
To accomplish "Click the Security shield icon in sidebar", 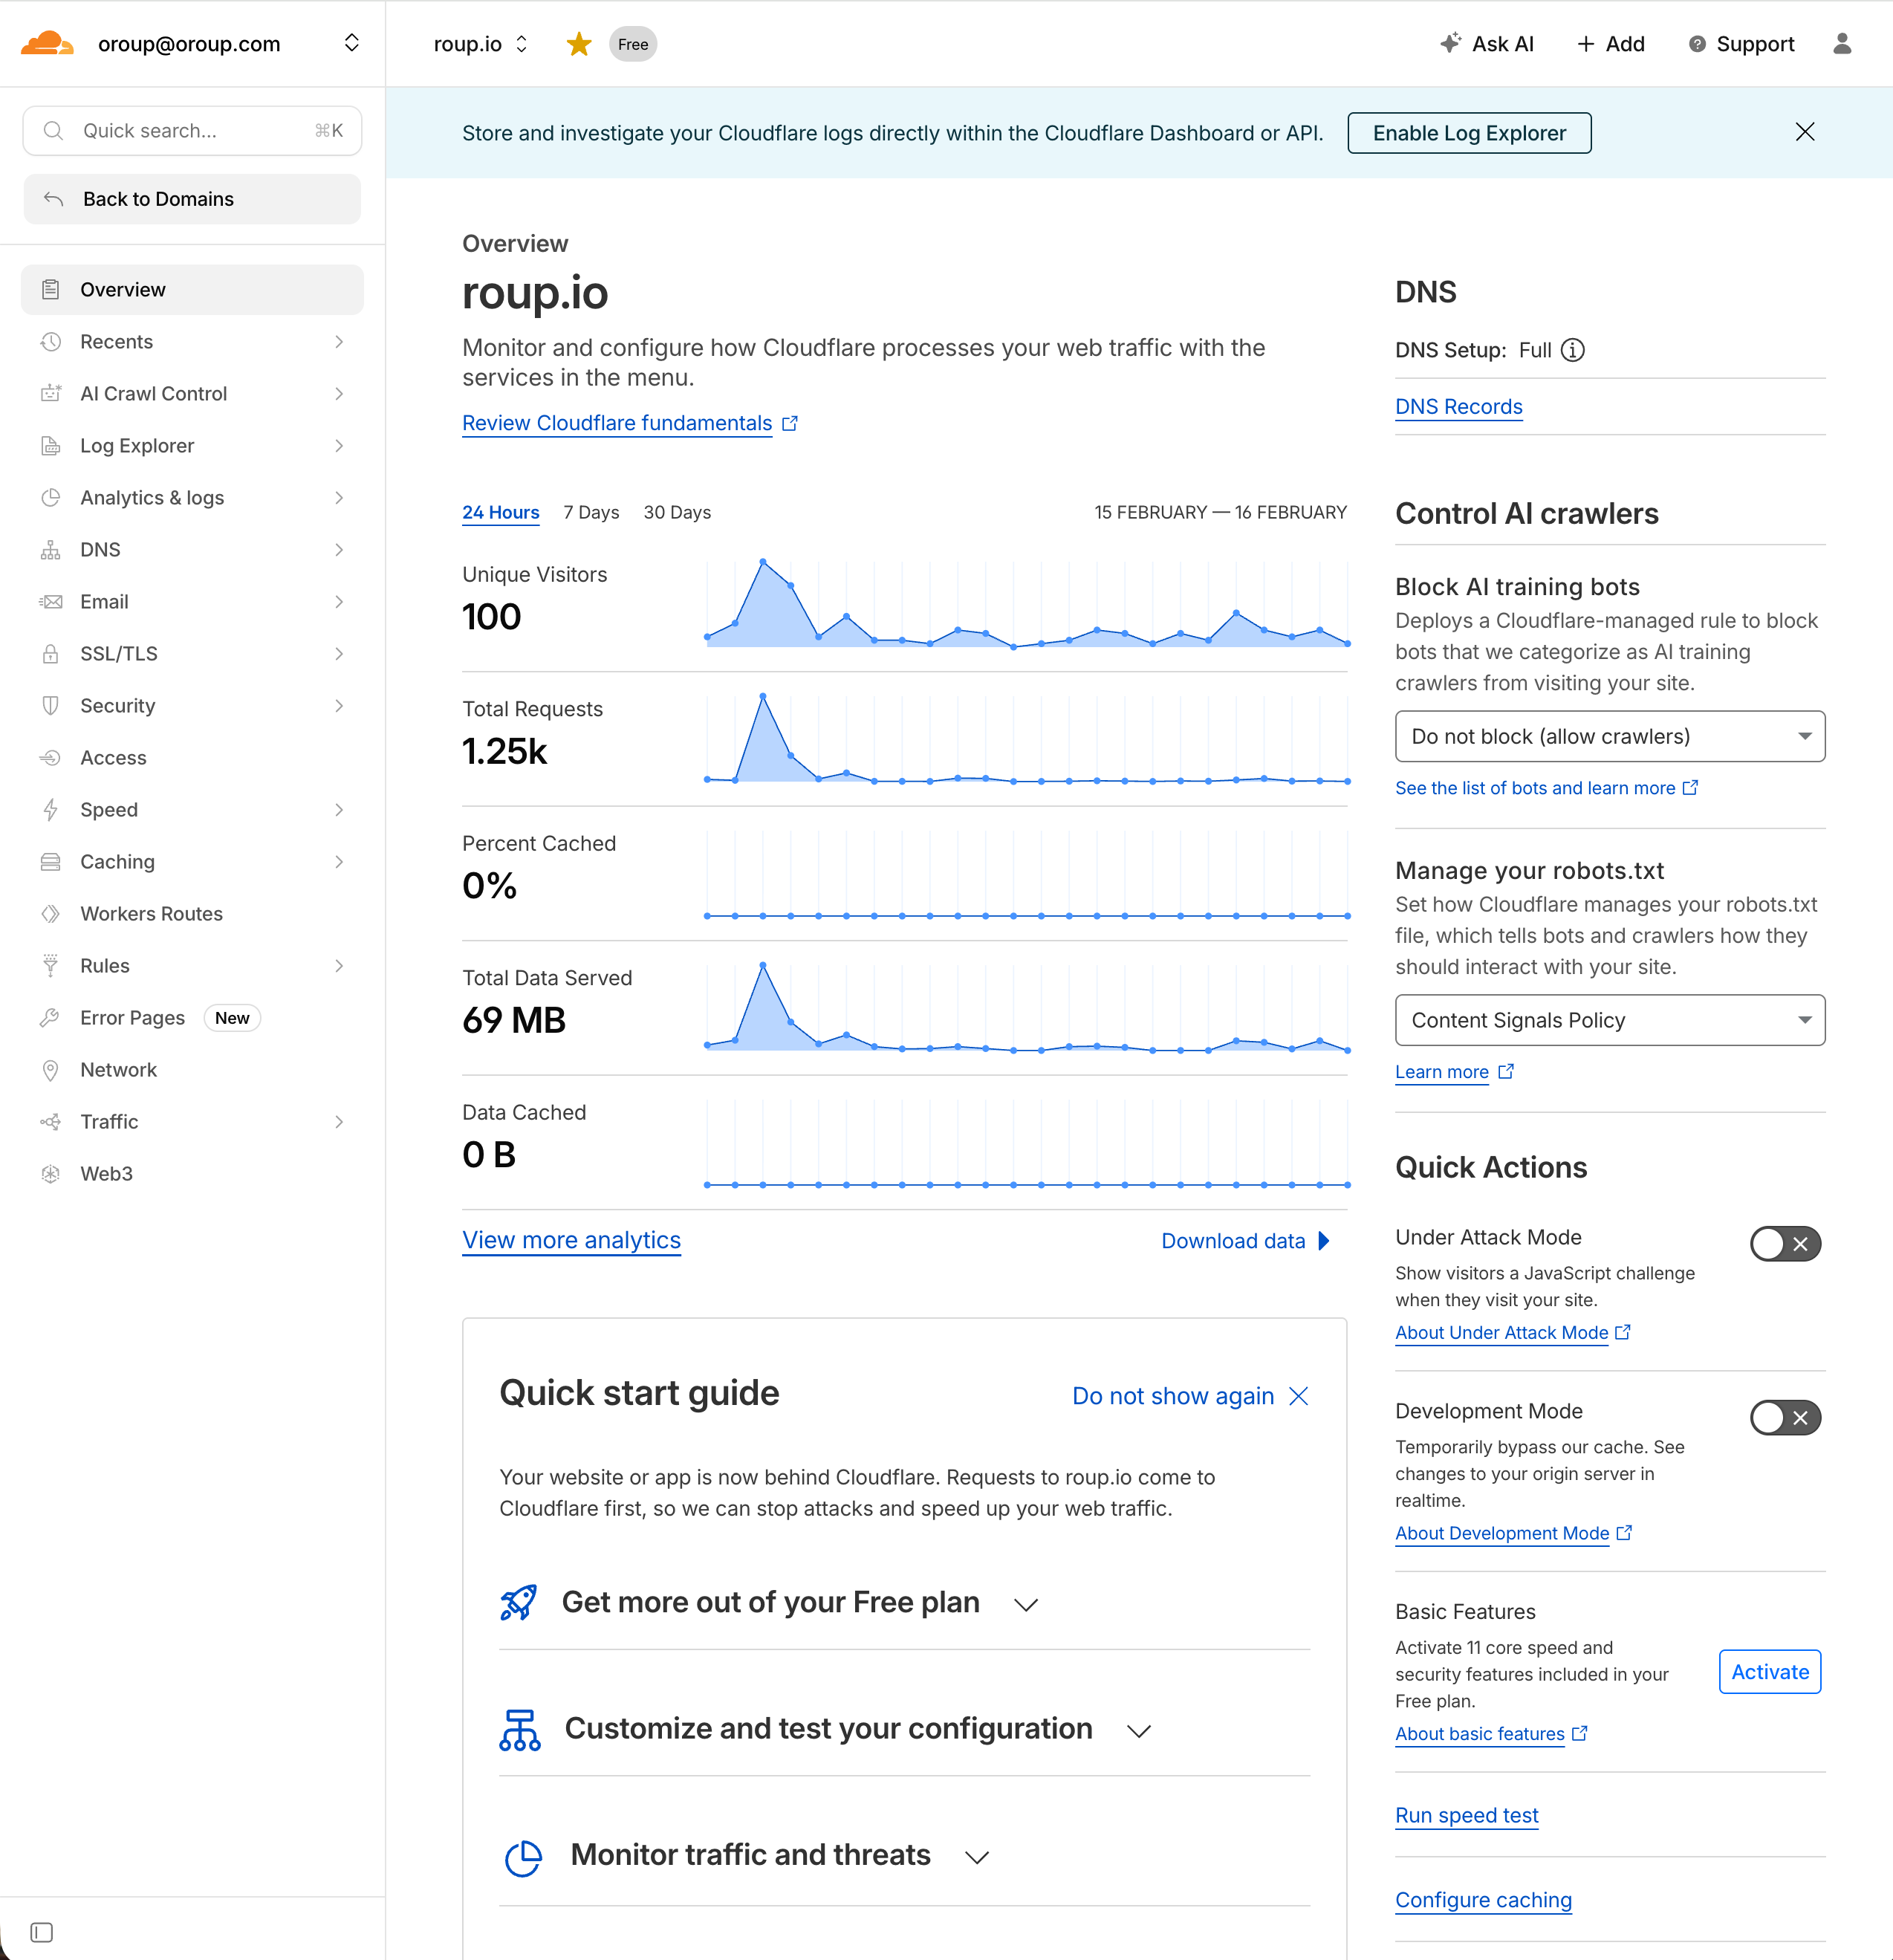I will pyautogui.click(x=50, y=706).
